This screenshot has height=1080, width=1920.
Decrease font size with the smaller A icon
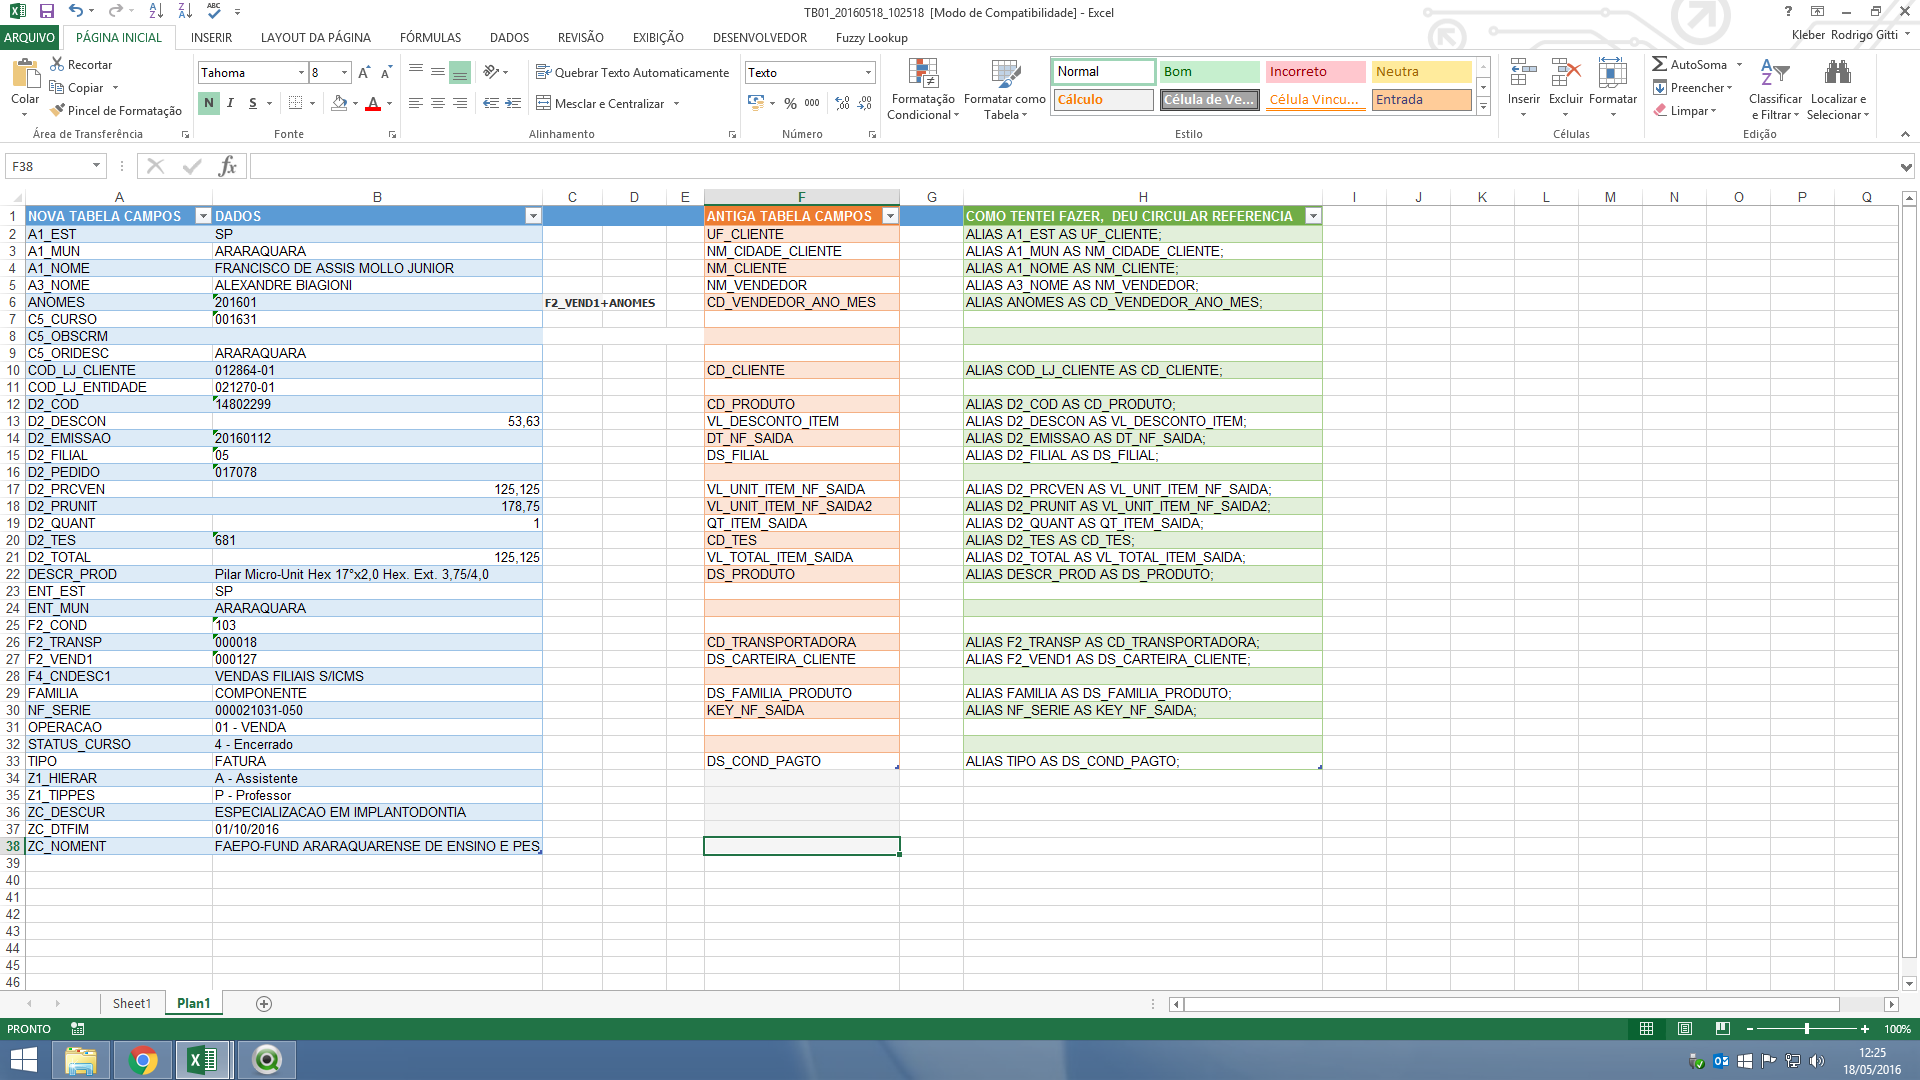pos(386,72)
